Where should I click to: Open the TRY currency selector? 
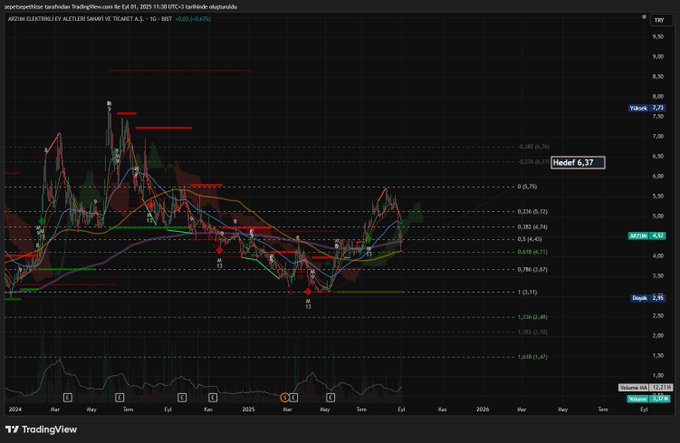pyautogui.click(x=660, y=20)
